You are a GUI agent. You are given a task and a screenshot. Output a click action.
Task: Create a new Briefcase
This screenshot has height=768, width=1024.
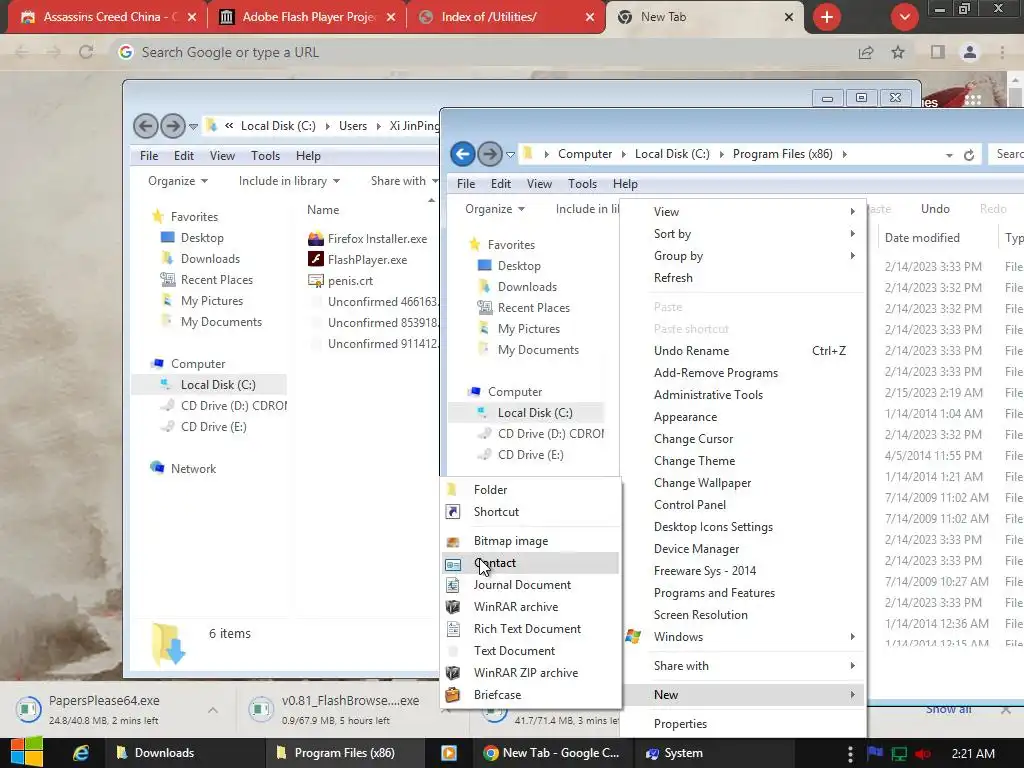click(530, 695)
